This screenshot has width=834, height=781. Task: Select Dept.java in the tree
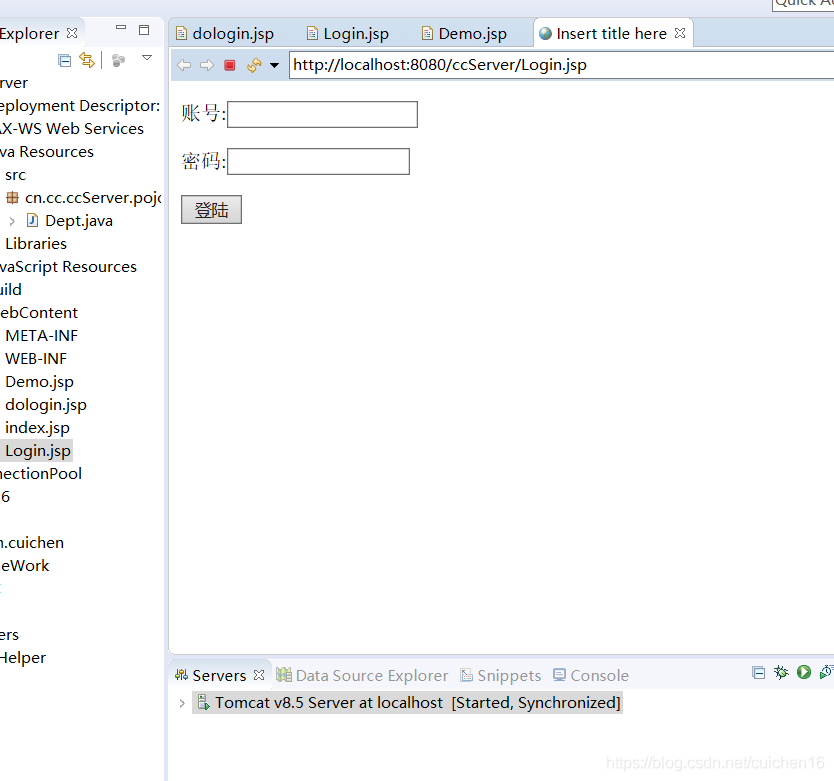[x=79, y=221]
